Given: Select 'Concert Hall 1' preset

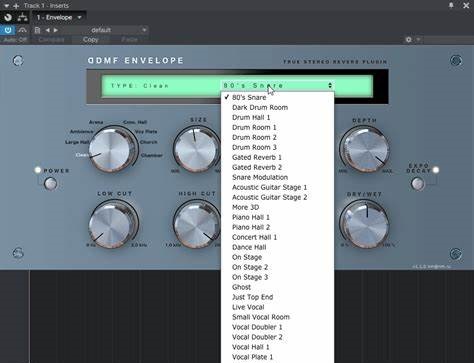Looking at the screenshot, I should 277,238.
